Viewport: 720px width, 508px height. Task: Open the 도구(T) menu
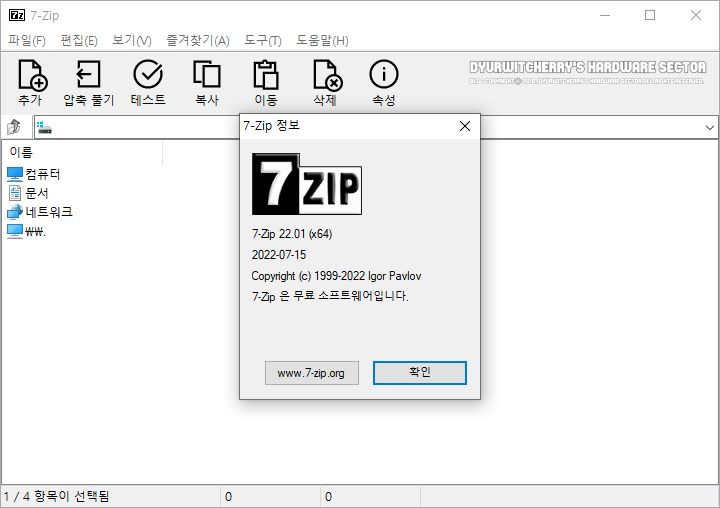coord(263,40)
